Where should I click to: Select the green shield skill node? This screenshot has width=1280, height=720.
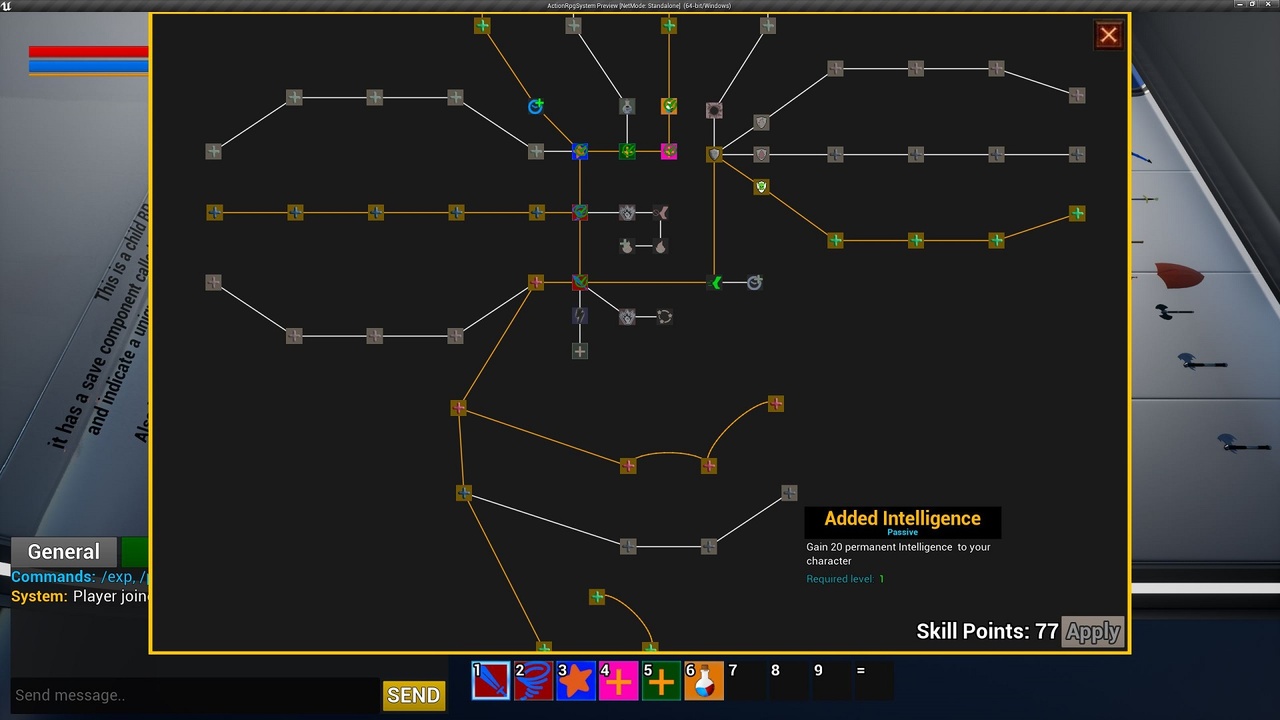[761, 187]
